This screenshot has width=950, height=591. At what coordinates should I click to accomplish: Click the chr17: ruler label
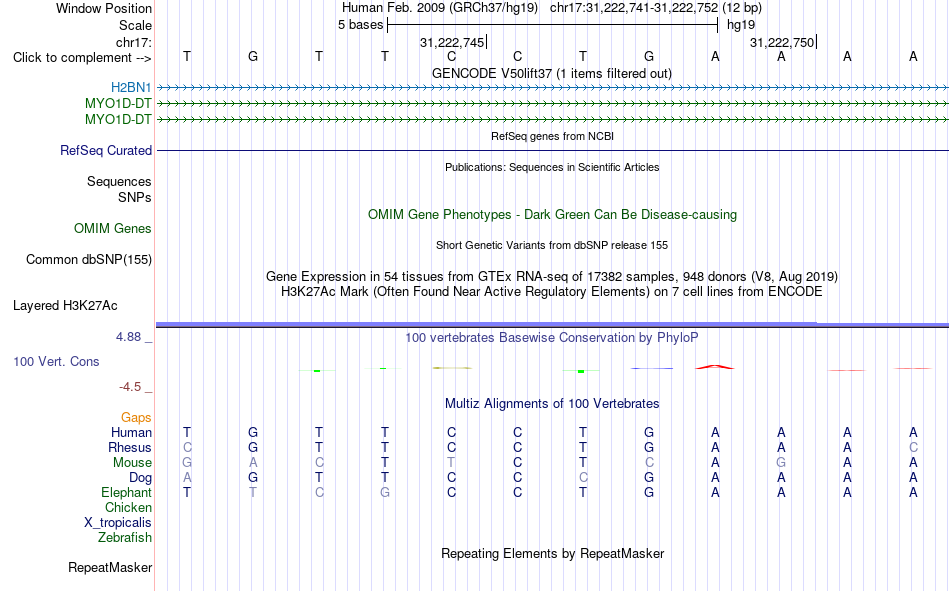[x=134, y=42]
